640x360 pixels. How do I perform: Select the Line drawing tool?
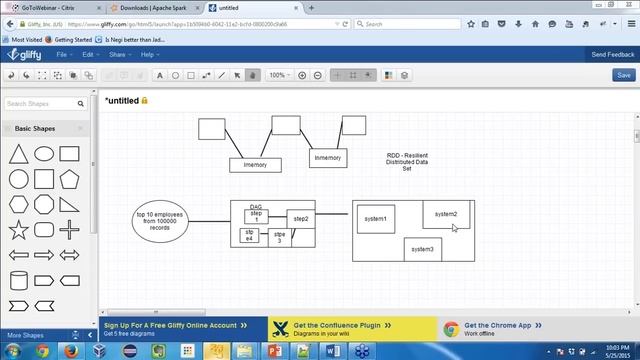click(x=222, y=76)
